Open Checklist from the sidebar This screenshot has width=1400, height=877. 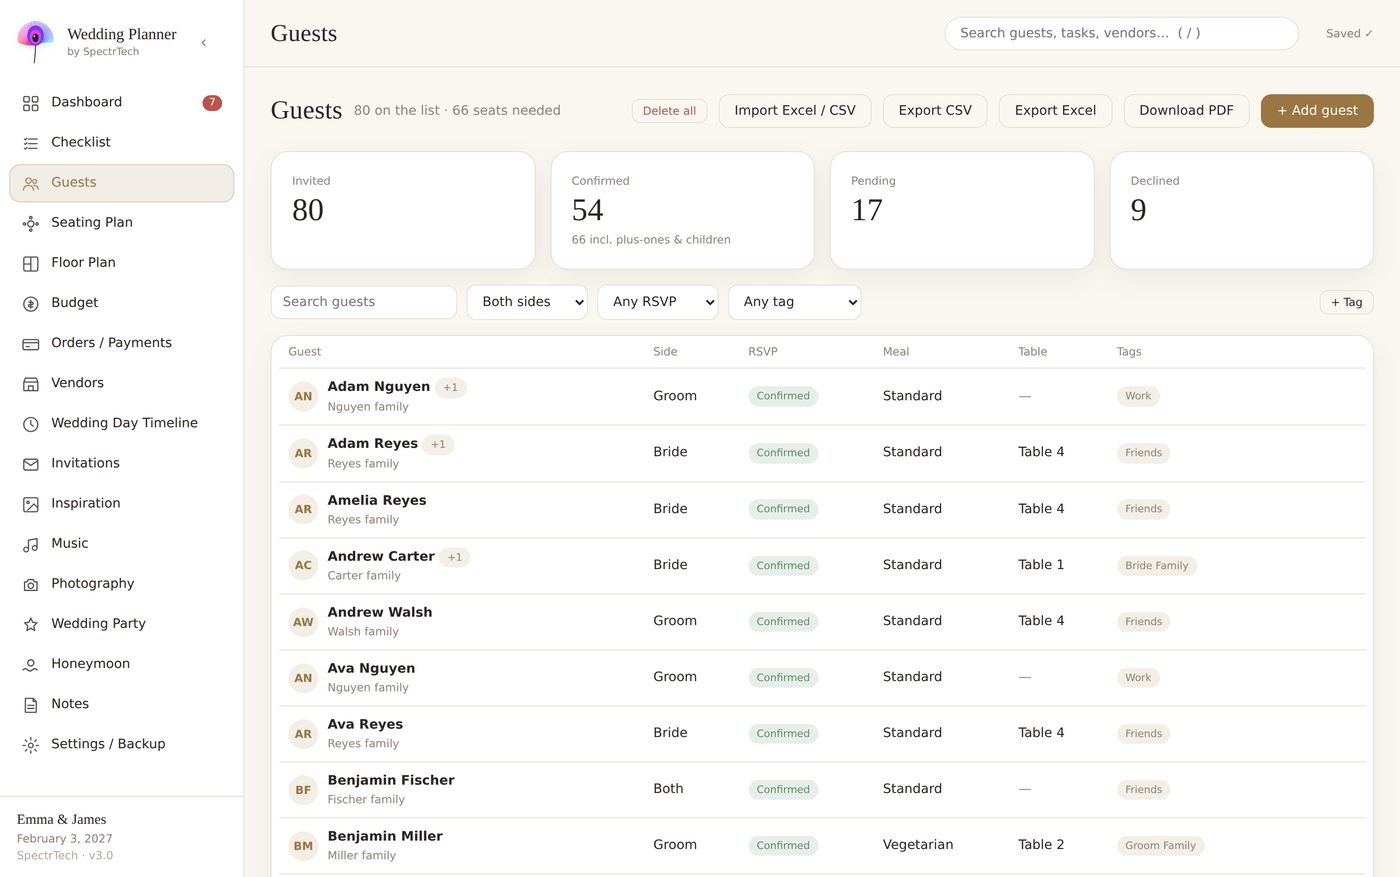[x=122, y=143]
